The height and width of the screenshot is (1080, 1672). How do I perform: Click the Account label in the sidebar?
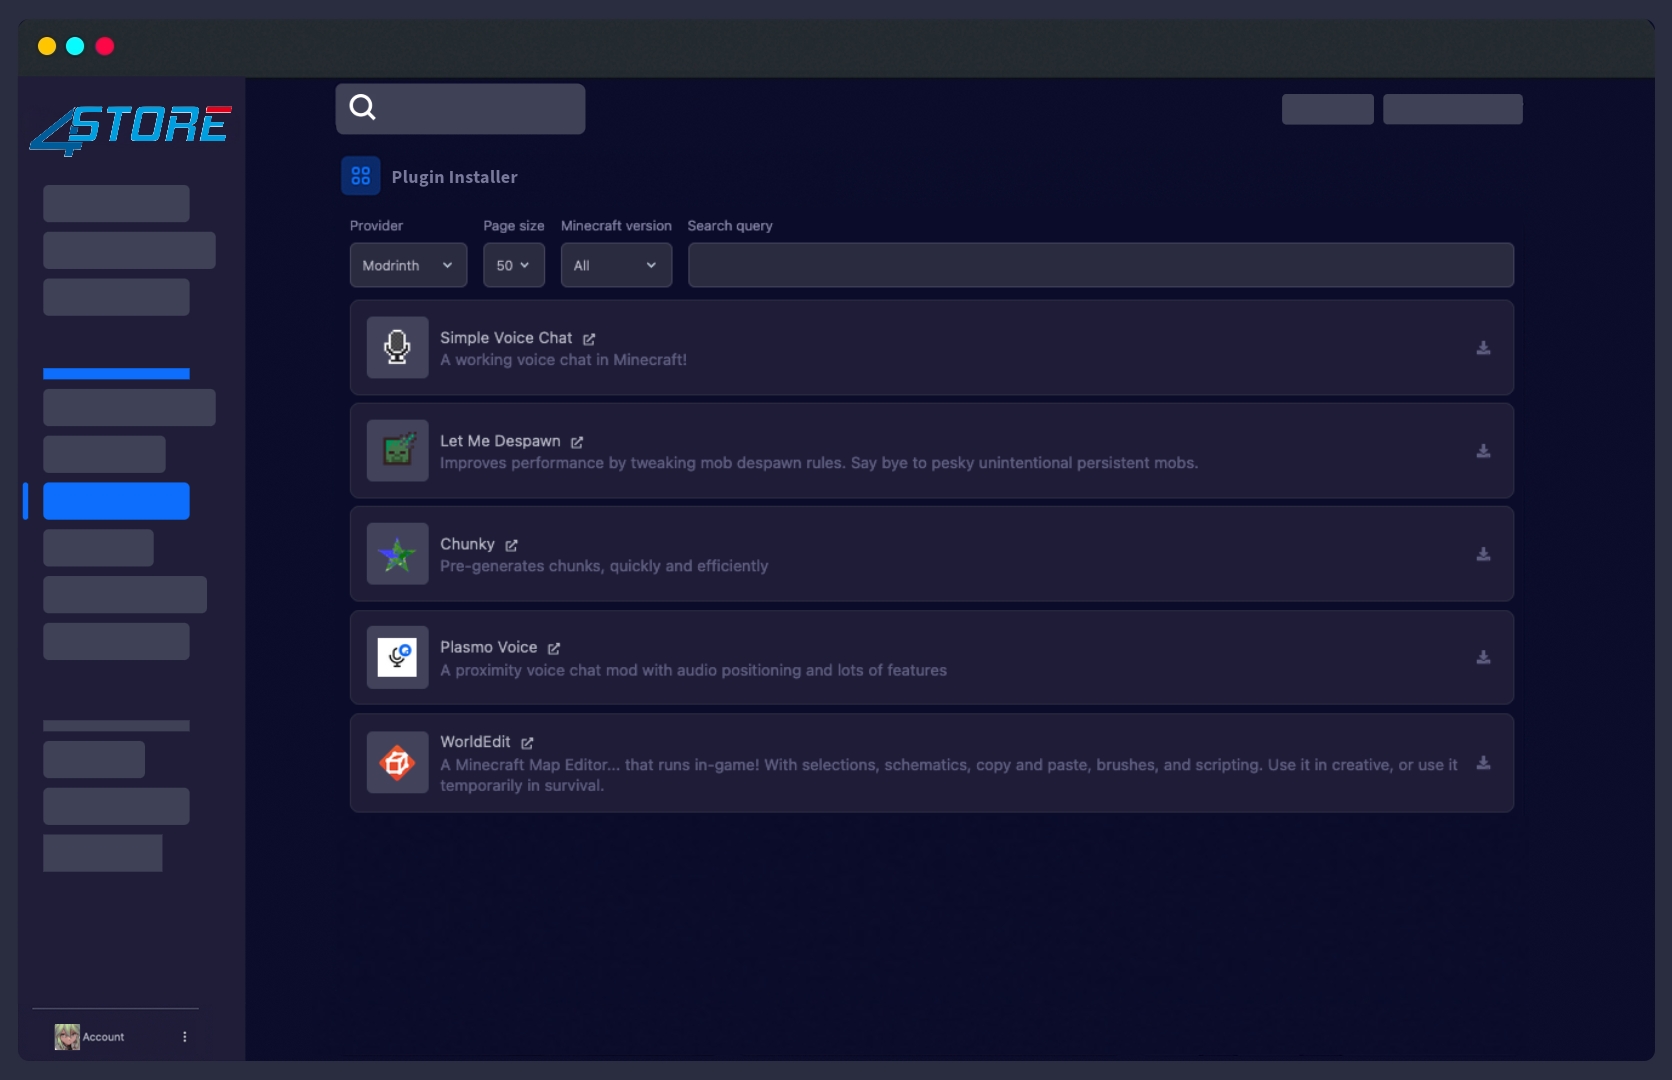(x=103, y=1037)
